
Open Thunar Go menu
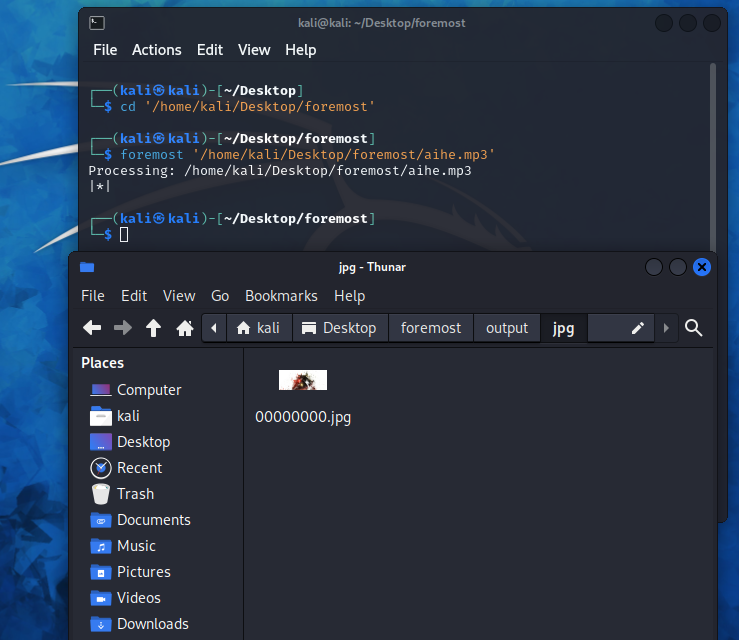pyautogui.click(x=220, y=296)
